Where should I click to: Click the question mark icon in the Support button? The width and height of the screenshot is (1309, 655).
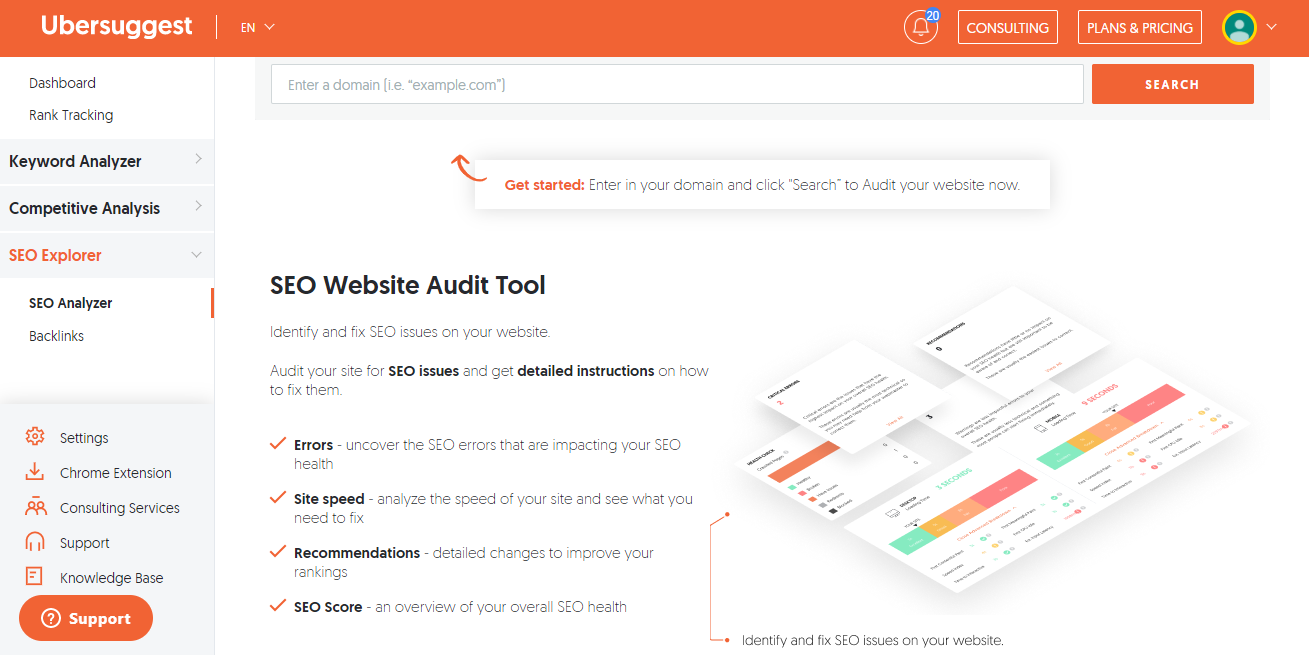click(x=51, y=619)
